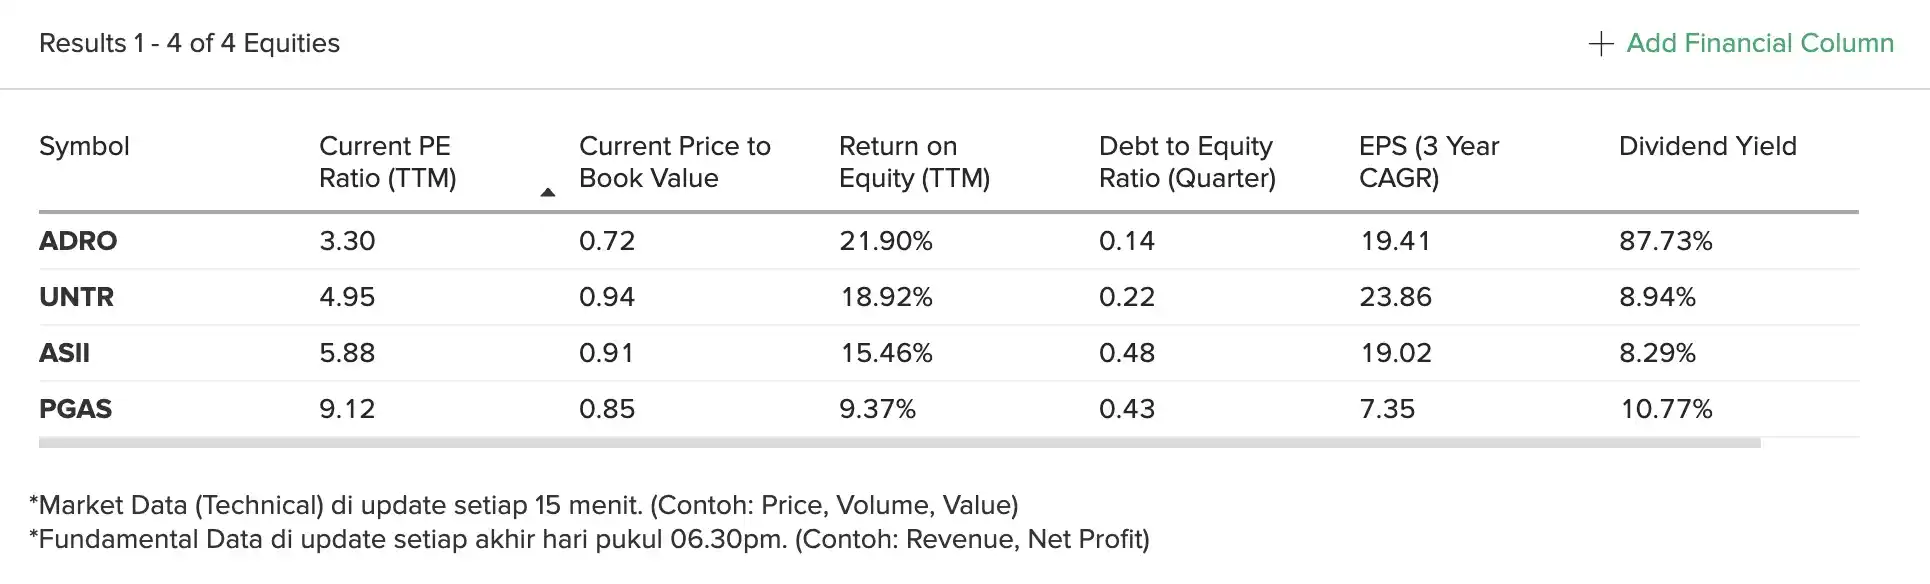Sort by Return on Equity (TTM) column
Screen dimensions: 1930x584
[914, 162]
